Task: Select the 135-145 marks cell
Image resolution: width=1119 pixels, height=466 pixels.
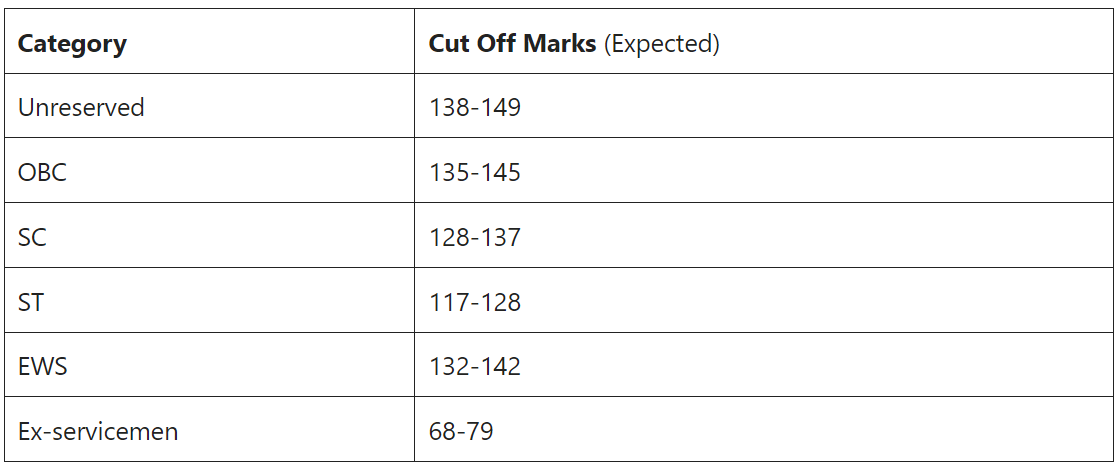Action: (764, 171)
